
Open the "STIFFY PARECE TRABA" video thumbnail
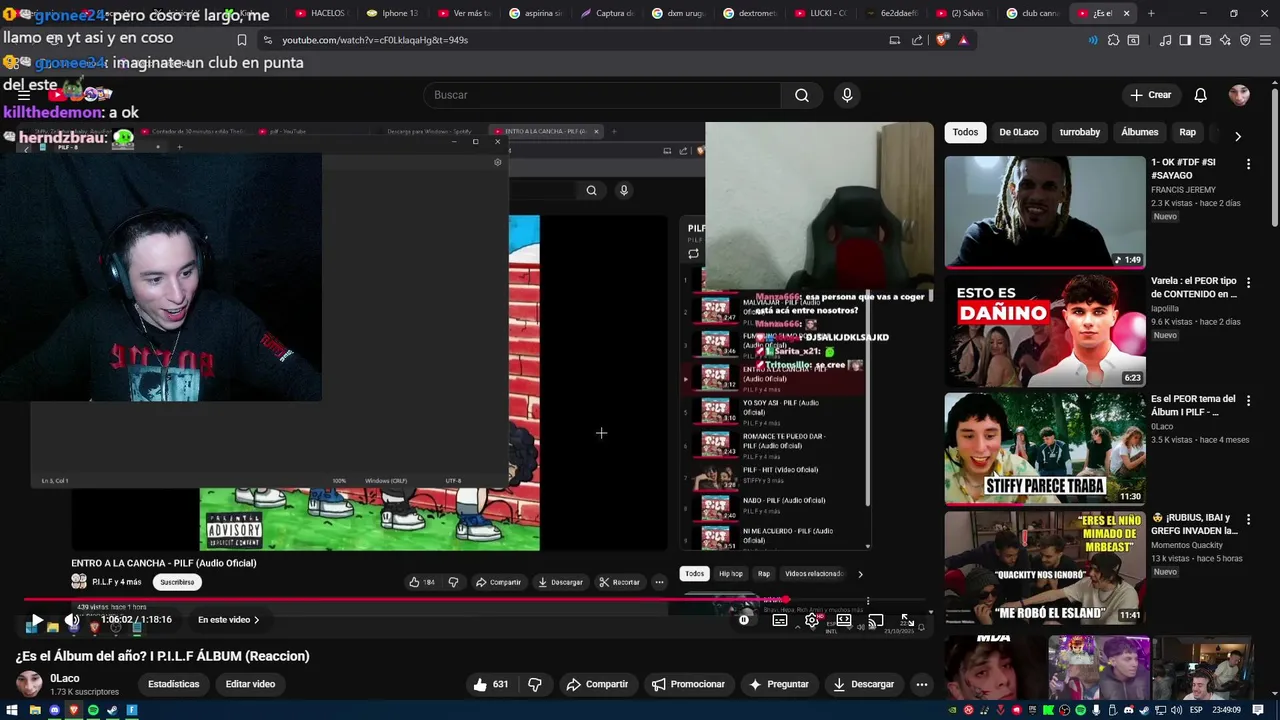click(1045, 448)
